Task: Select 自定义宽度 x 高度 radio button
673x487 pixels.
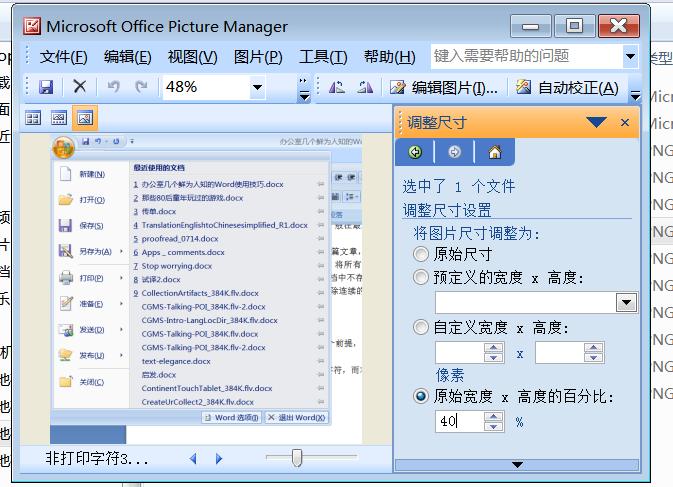Action: pyautogui.click(x=421, y=327)
